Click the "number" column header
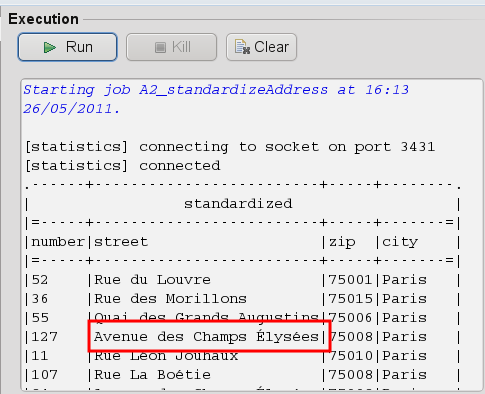 coord(58,242)
